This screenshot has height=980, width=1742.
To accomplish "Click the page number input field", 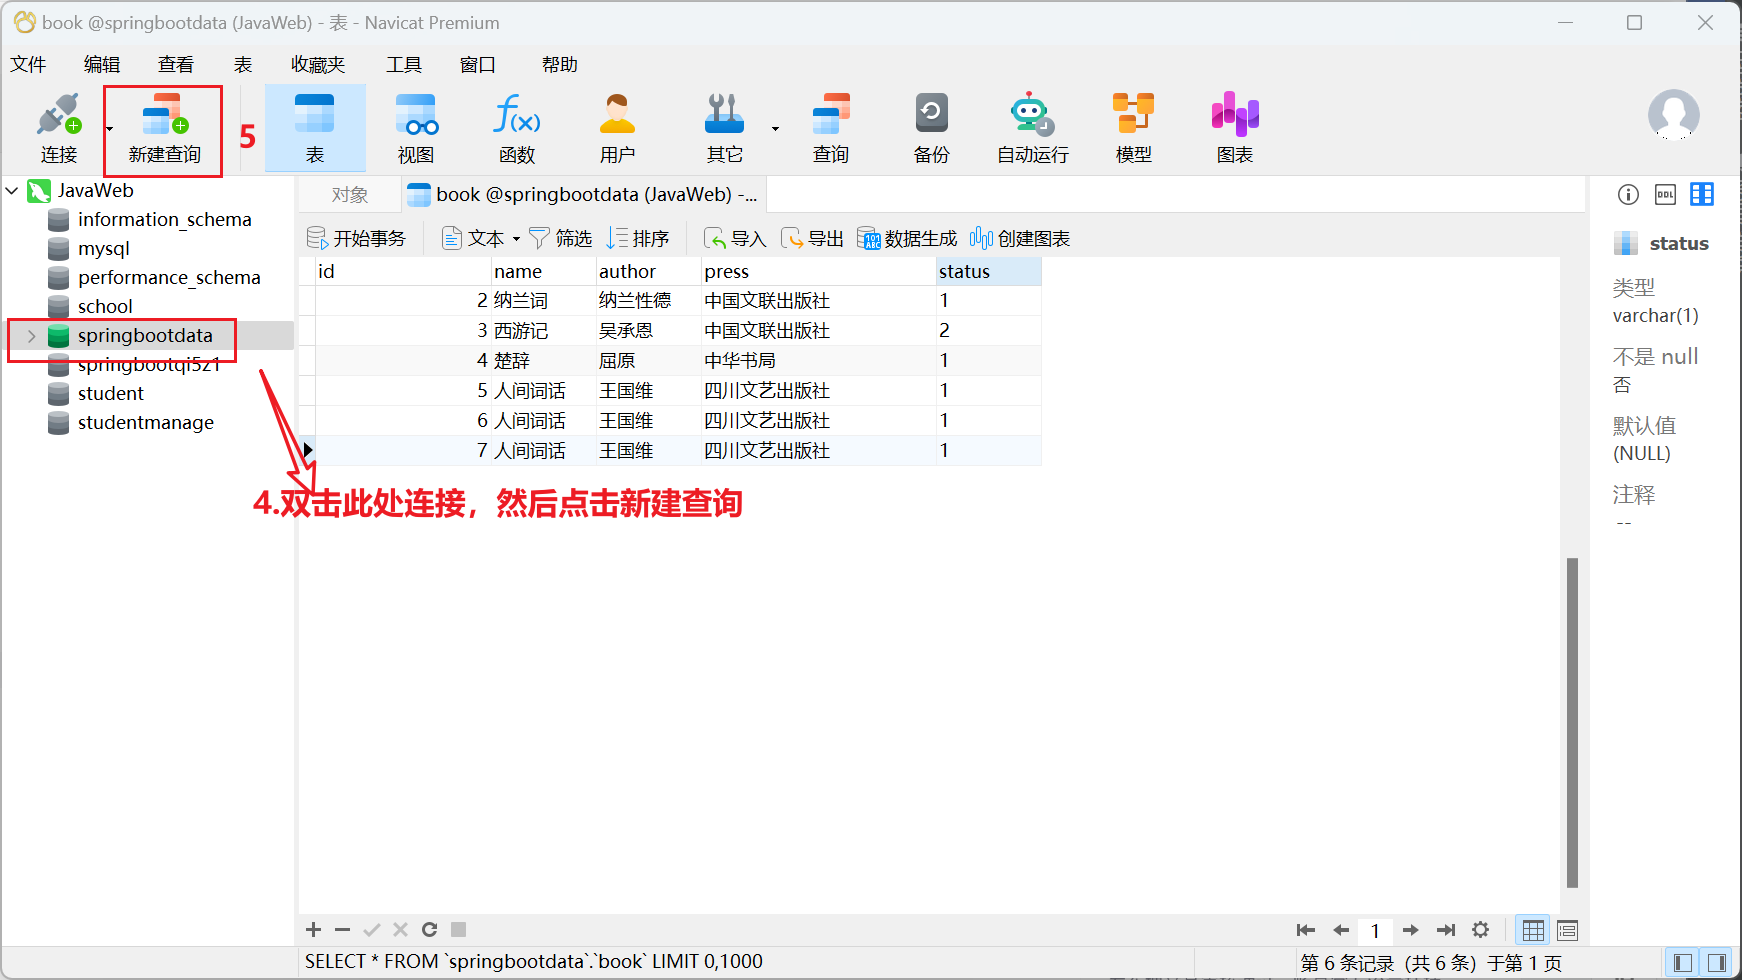I will [x=1375, y=931].
